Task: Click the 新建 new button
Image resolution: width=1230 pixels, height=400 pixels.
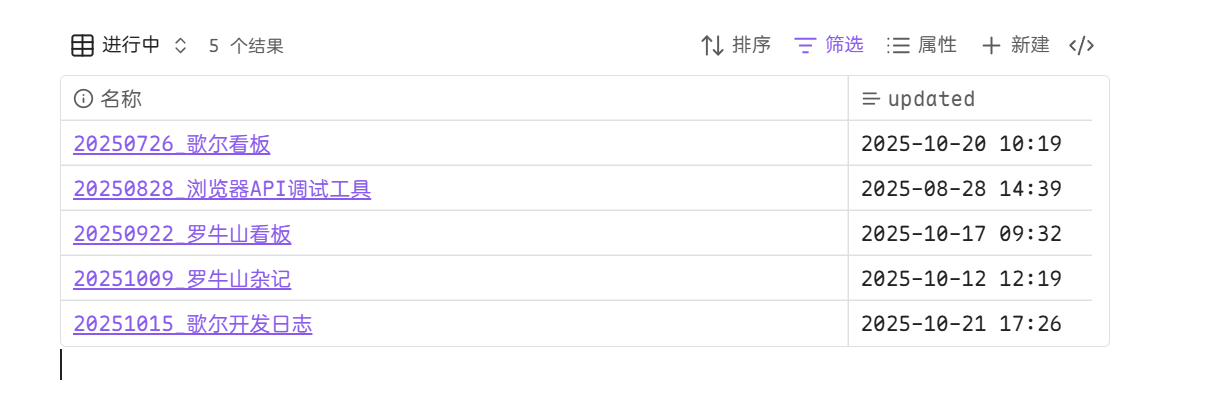Action: 1030,45
